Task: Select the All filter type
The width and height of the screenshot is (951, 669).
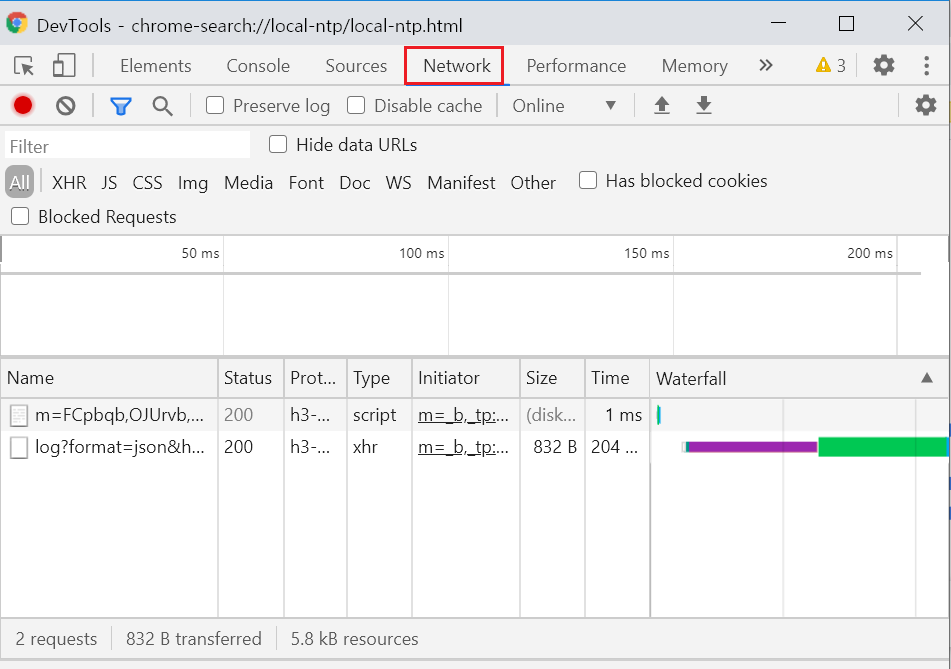Action: [x=19, y=182]
